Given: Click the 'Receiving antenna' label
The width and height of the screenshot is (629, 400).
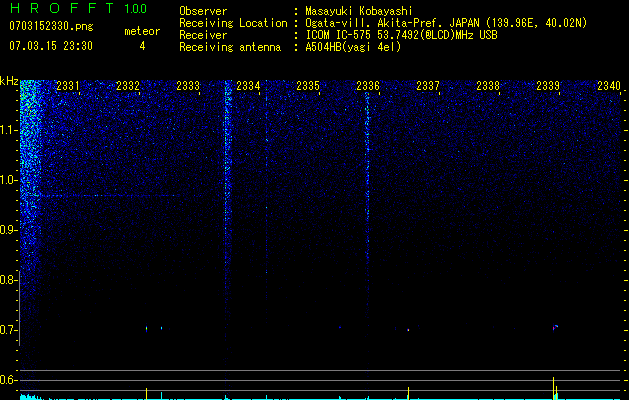Looking at the screenshot, I should pos(230,47).
